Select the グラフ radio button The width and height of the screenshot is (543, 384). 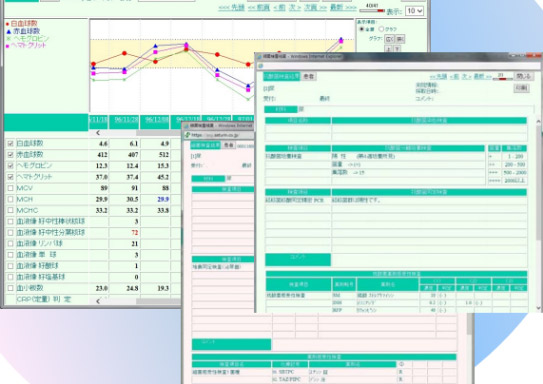(x=381, y=29)
